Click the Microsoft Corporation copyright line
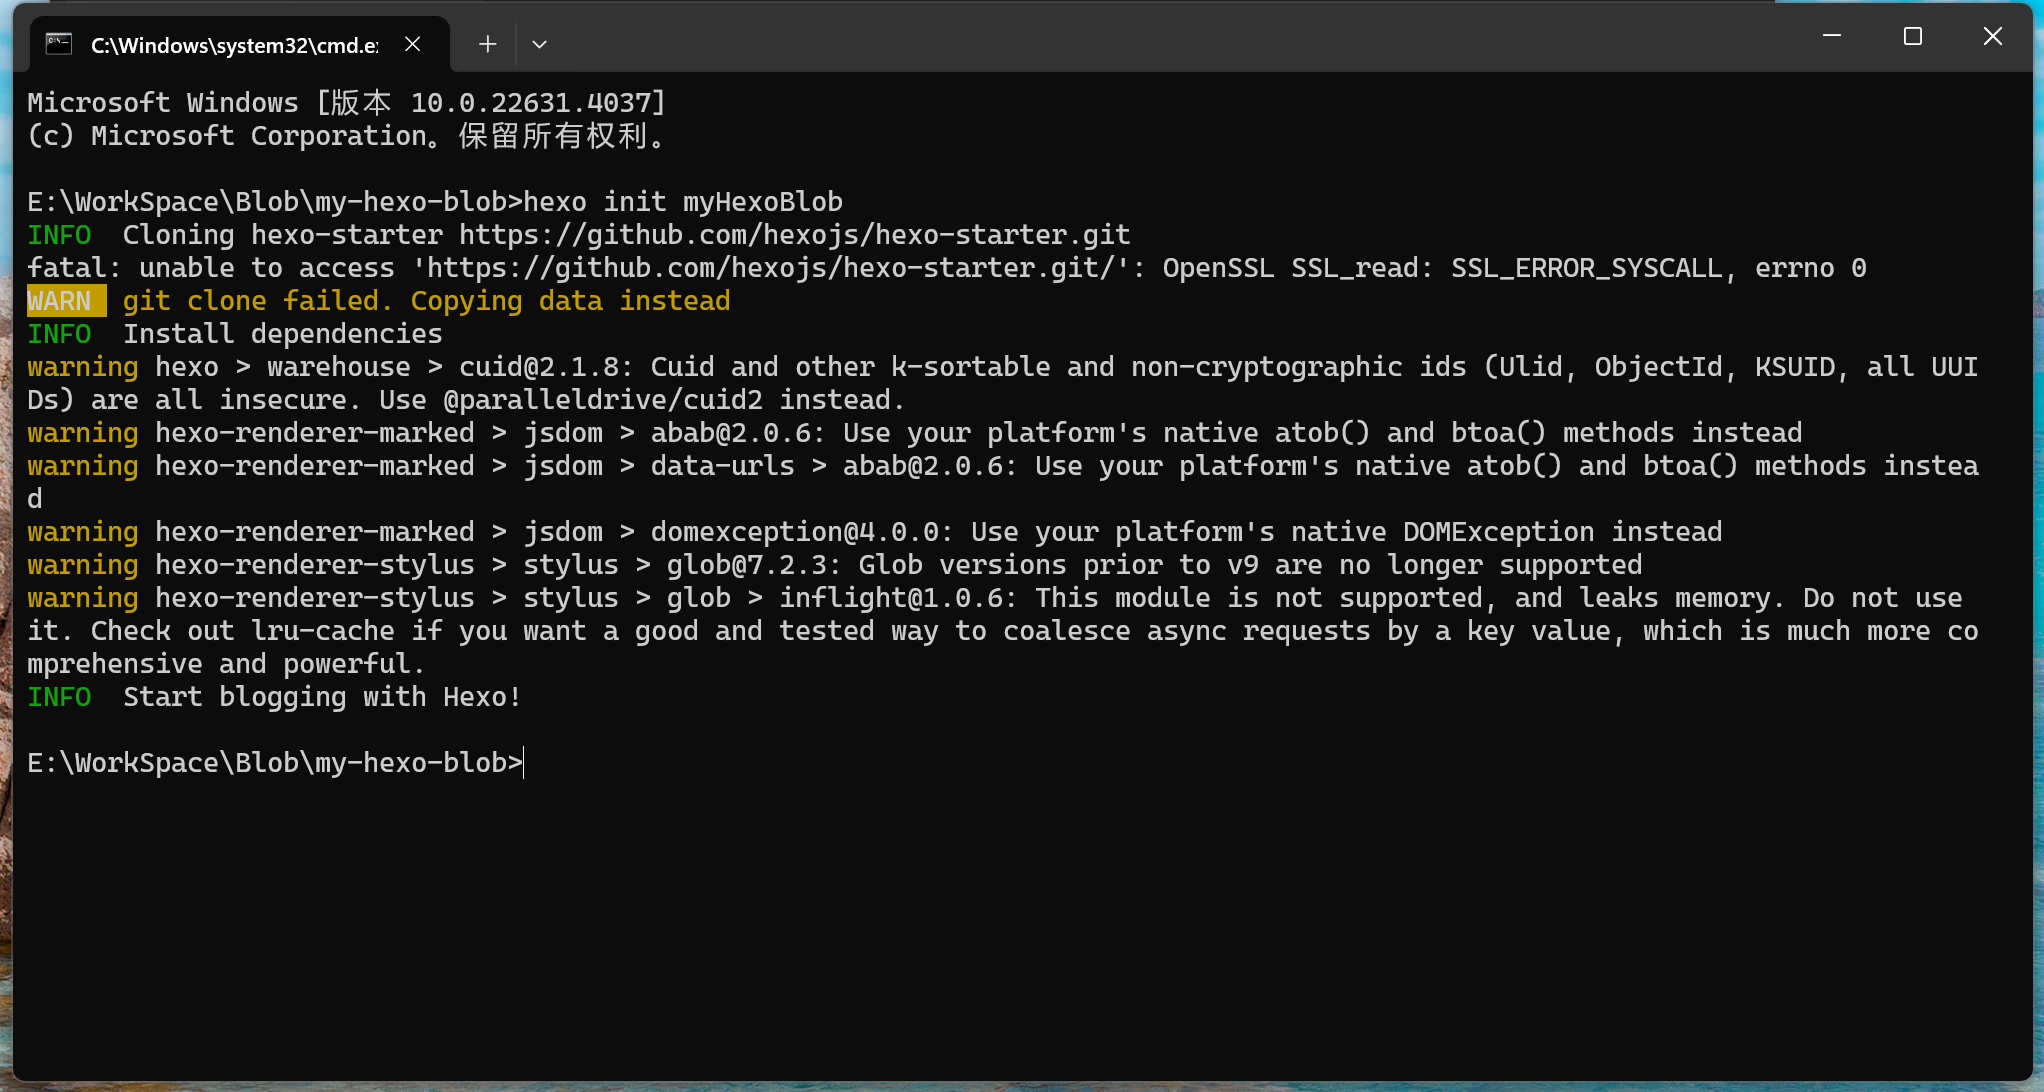The height and width of the screenshot is (1092, 2044). pyautogui.click(x=346, y=136)
